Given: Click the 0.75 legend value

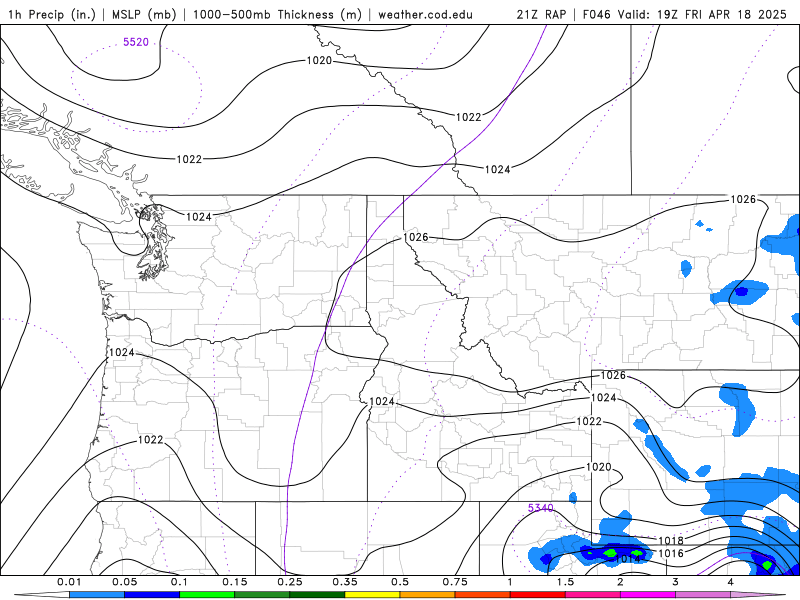Looking at the screenshot, I should coord(455,582).
